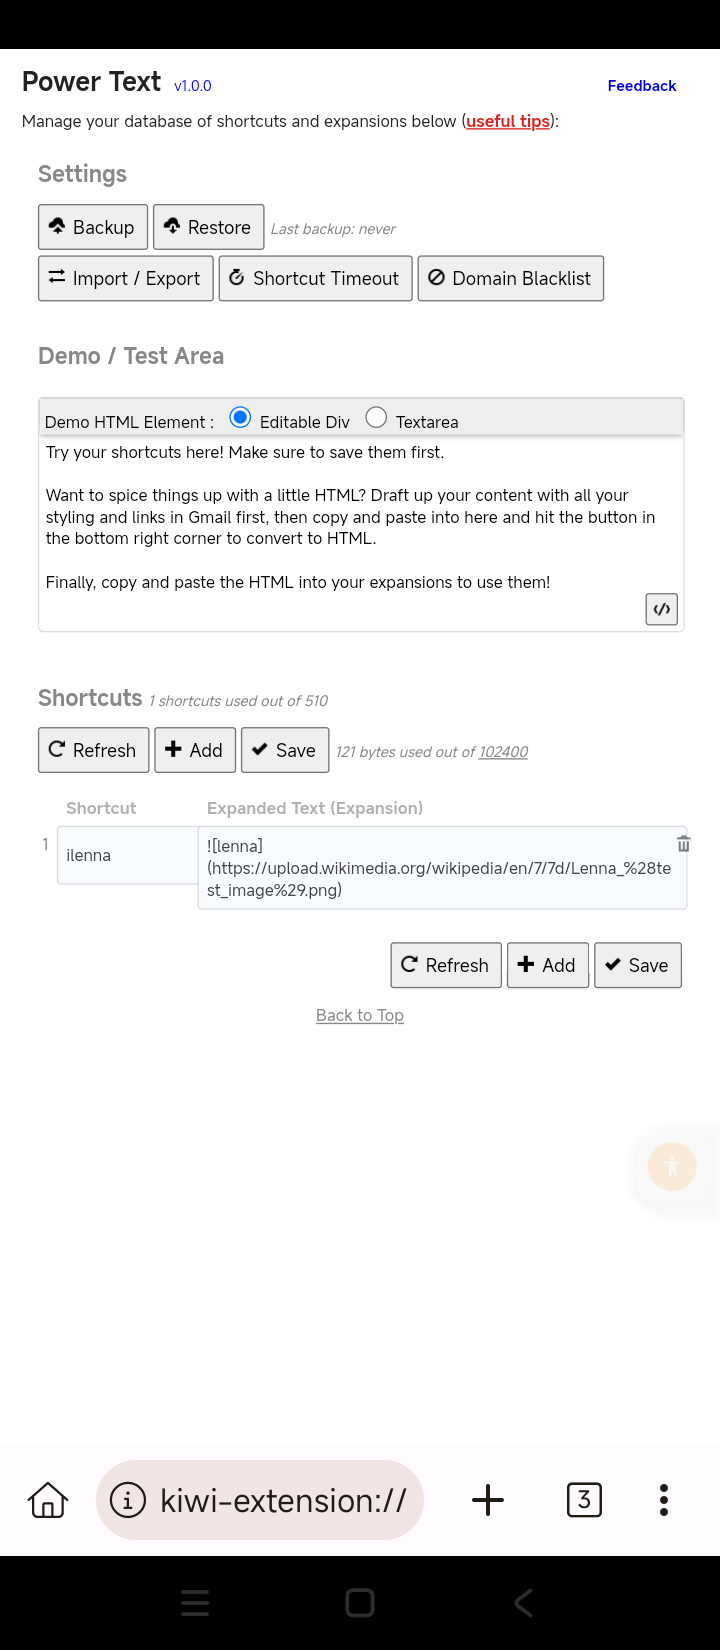Delete the ilenna shortcut with trash icon
720x1650 pixels.
click(x=684, y=844)
